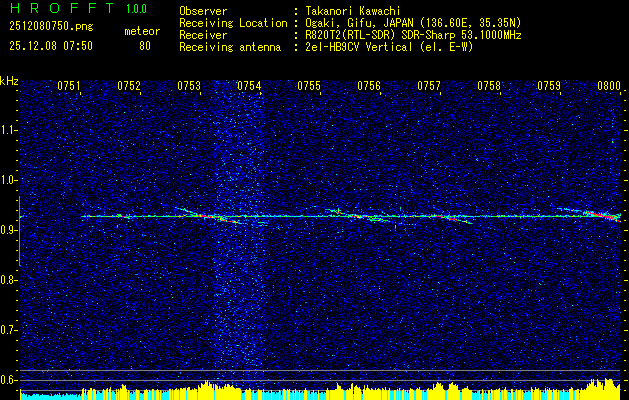Viewport: 629px width, 400px height.
Task: Click the red meteor echo near 0757
Action: 451,218
